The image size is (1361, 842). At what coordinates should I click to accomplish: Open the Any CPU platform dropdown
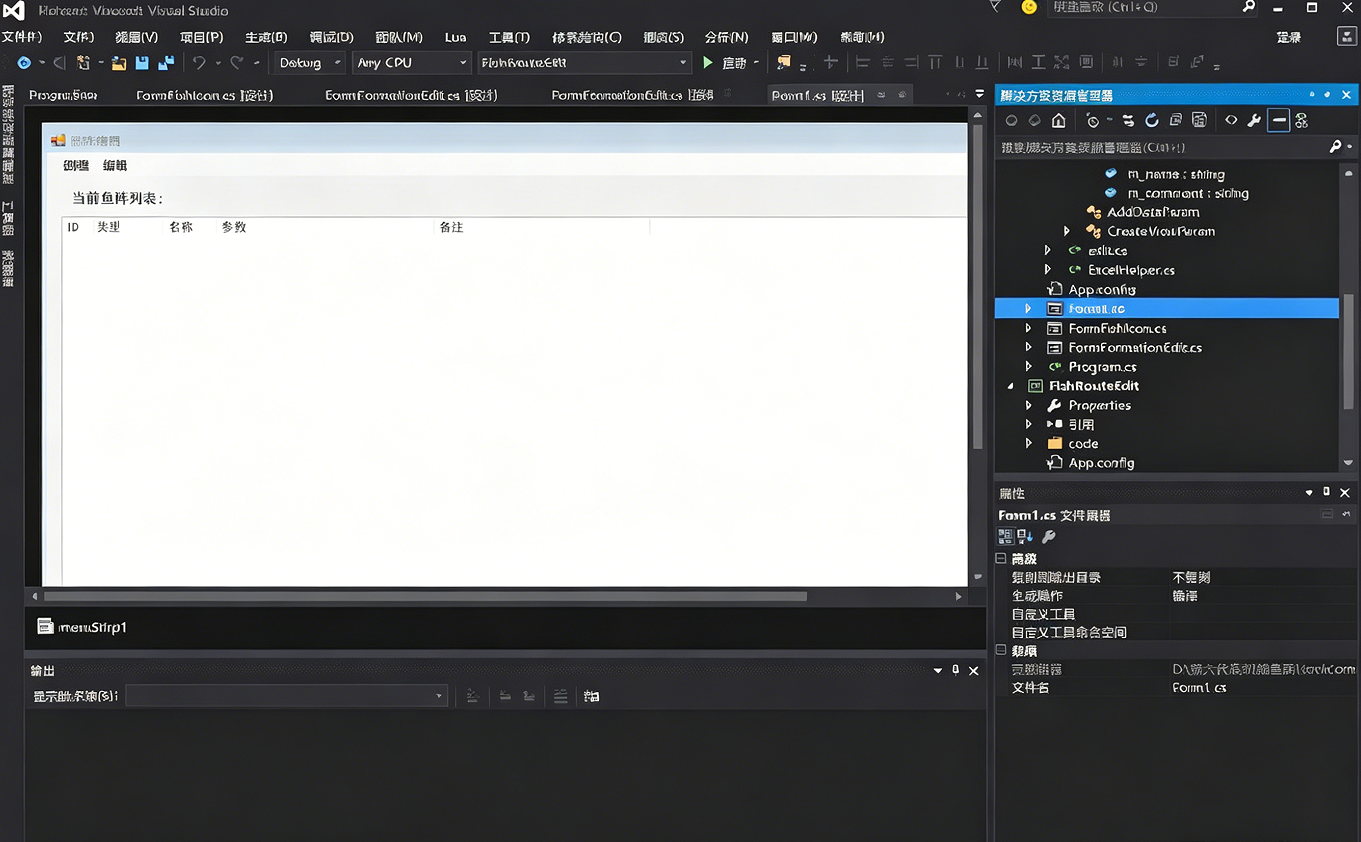click(412, 63)
